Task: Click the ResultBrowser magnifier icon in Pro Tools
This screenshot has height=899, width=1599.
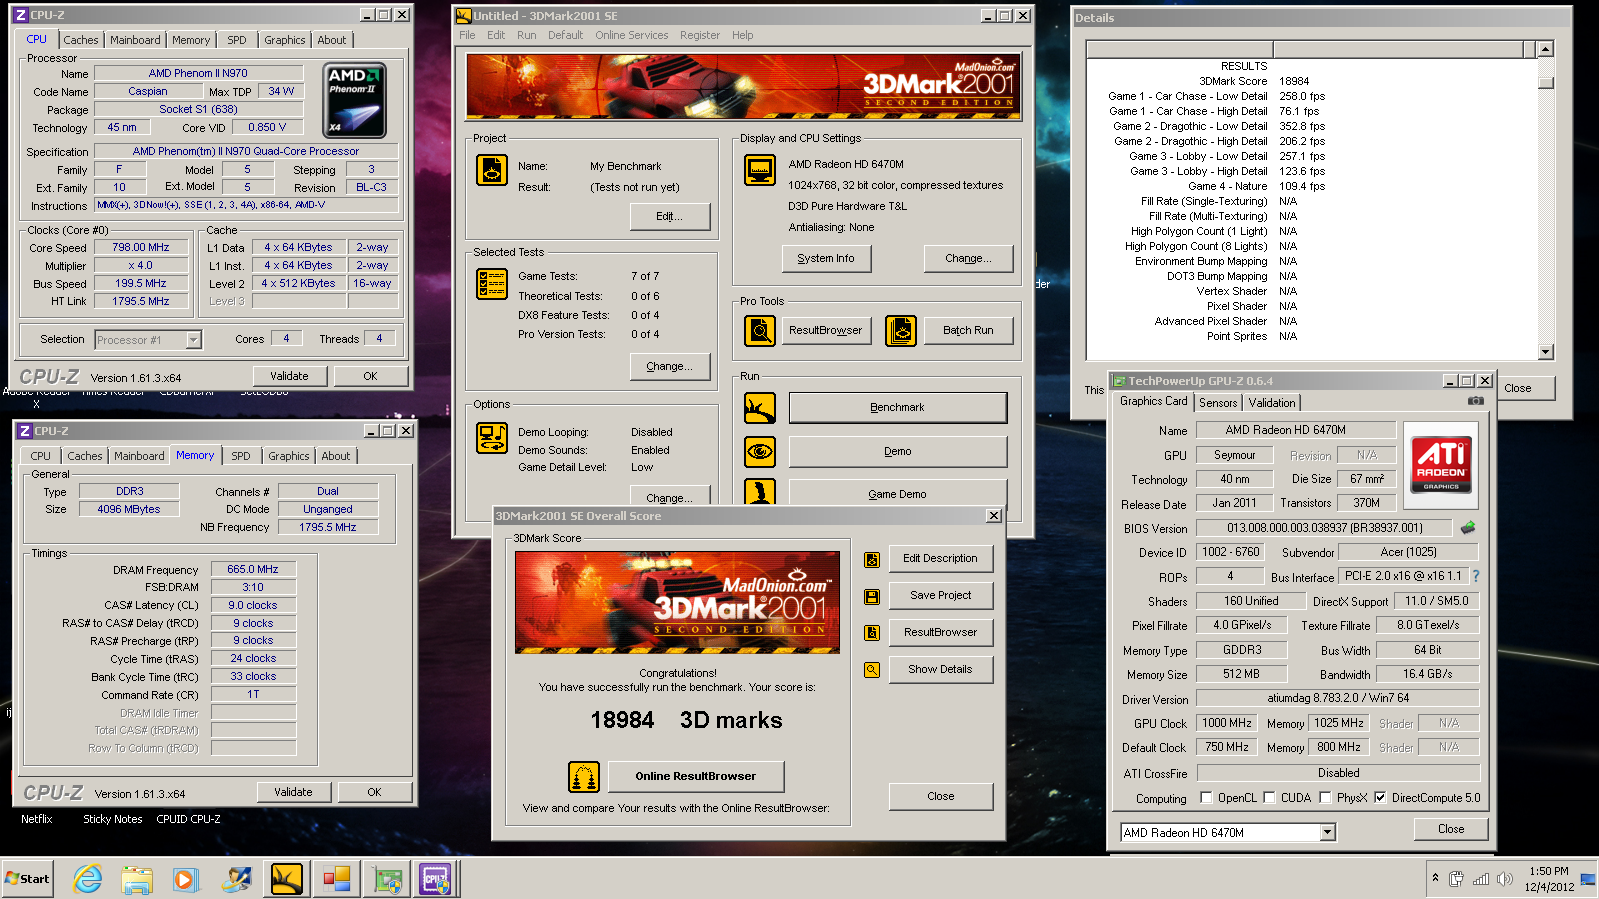Action: pyautogui.click(x=760, y=330)
